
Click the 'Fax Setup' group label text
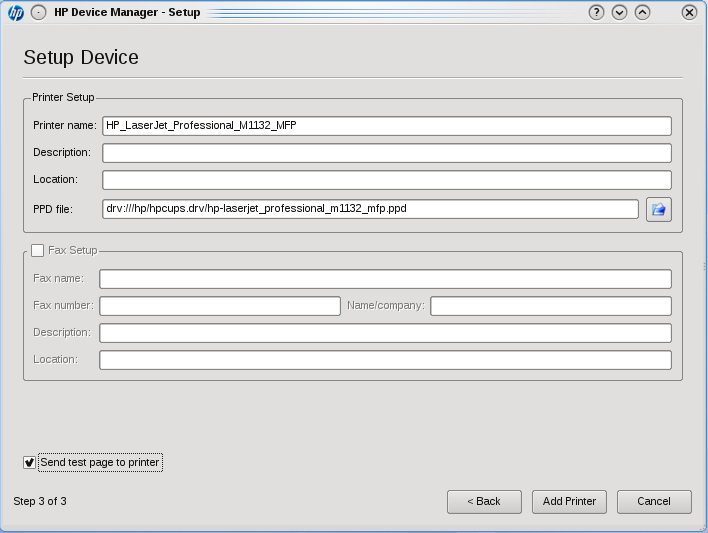(x=73, y=250)
